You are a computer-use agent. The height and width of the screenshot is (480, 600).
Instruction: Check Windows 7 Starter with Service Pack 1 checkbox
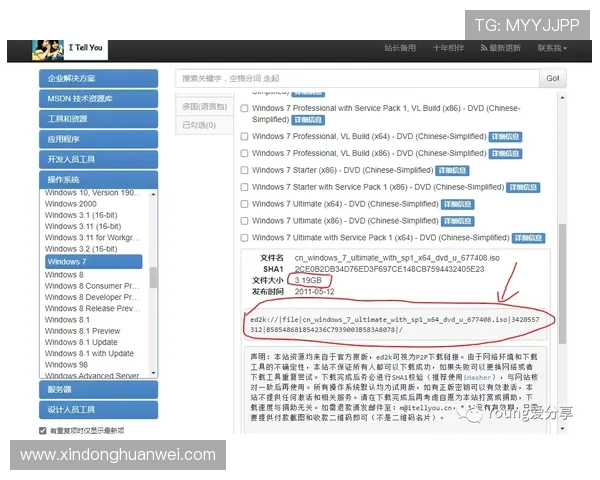244,187
